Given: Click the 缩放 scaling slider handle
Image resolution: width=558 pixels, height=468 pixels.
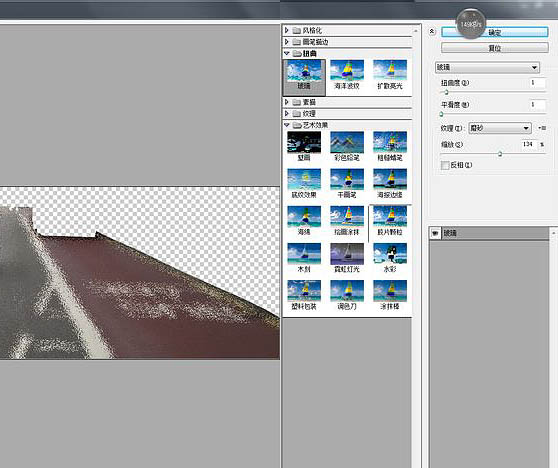Looking at the screenshot, I should click(500, 154).
